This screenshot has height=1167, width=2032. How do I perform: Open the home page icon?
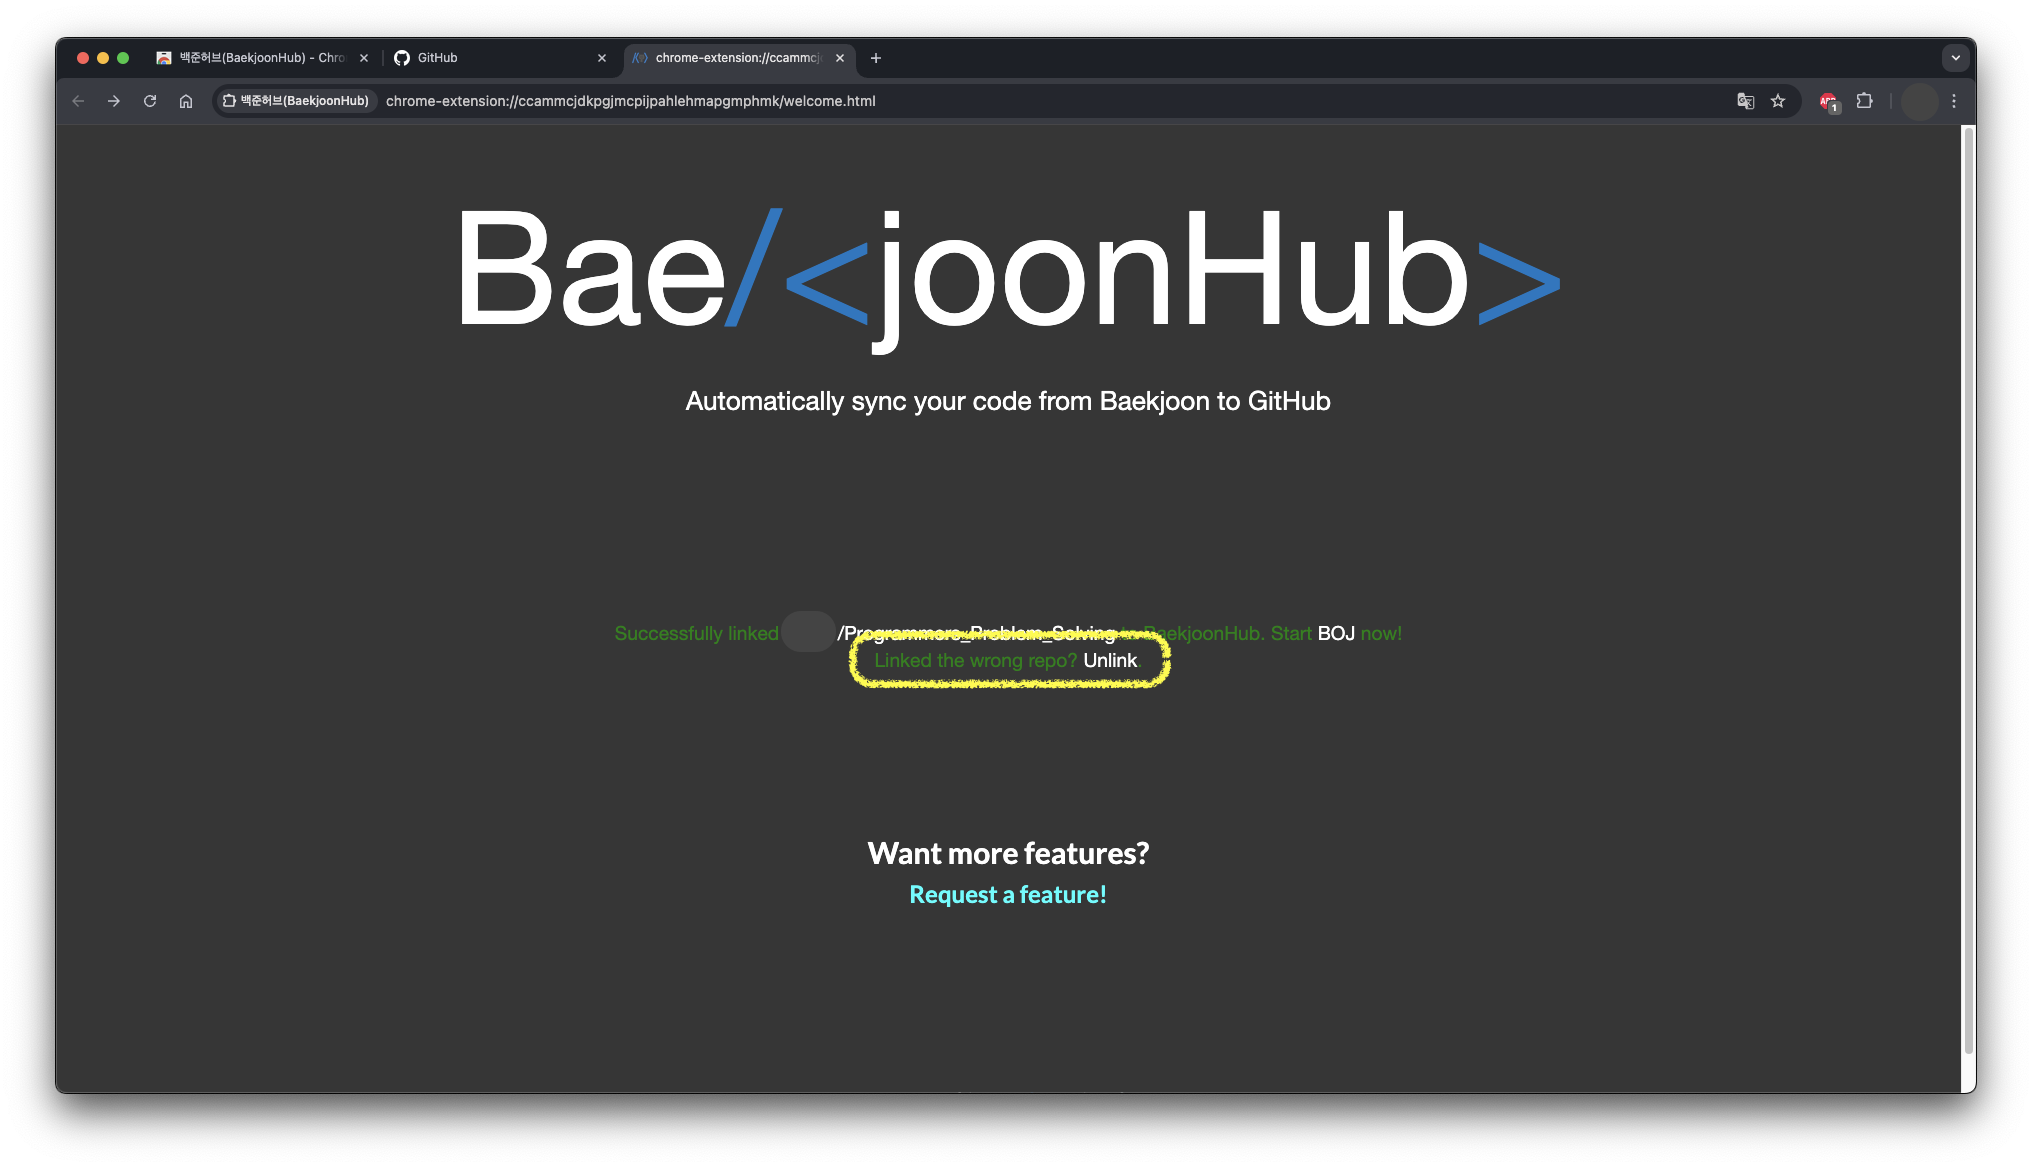pyautogui.click(x=186, y=101)
